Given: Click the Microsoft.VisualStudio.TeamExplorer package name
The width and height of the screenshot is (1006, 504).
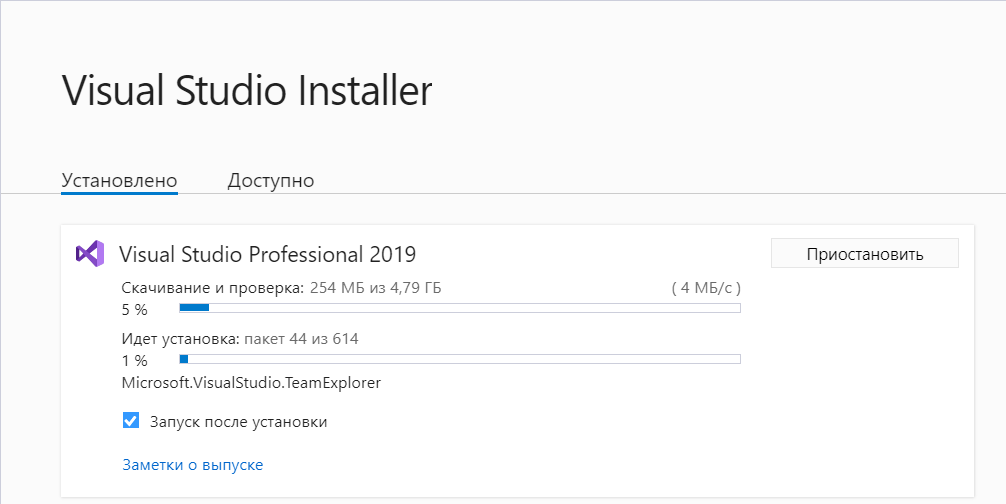Looking at the screenshot, I should 252,383.
